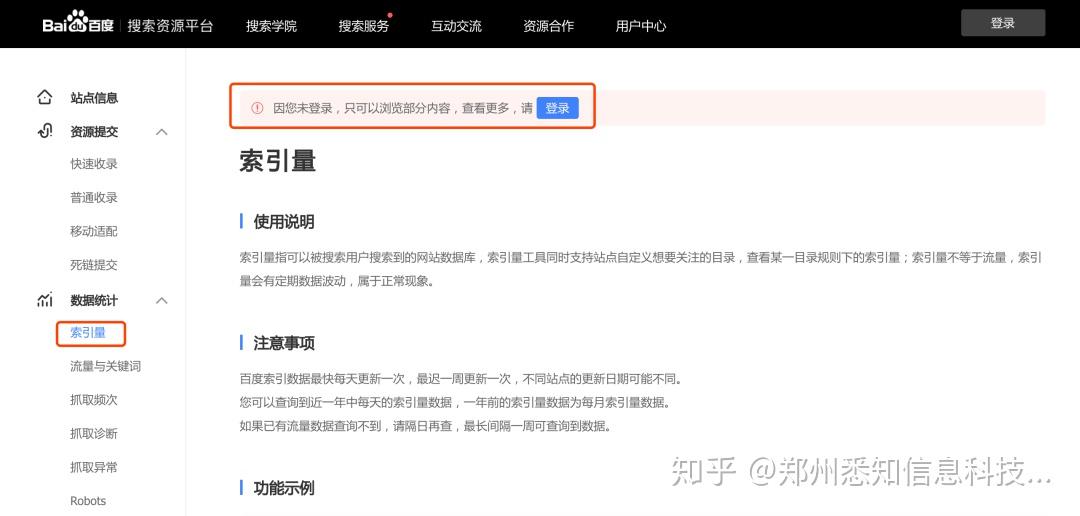1080x516 pixels.
Task: Open 快速收录 in sidebar
Action: 94,164
